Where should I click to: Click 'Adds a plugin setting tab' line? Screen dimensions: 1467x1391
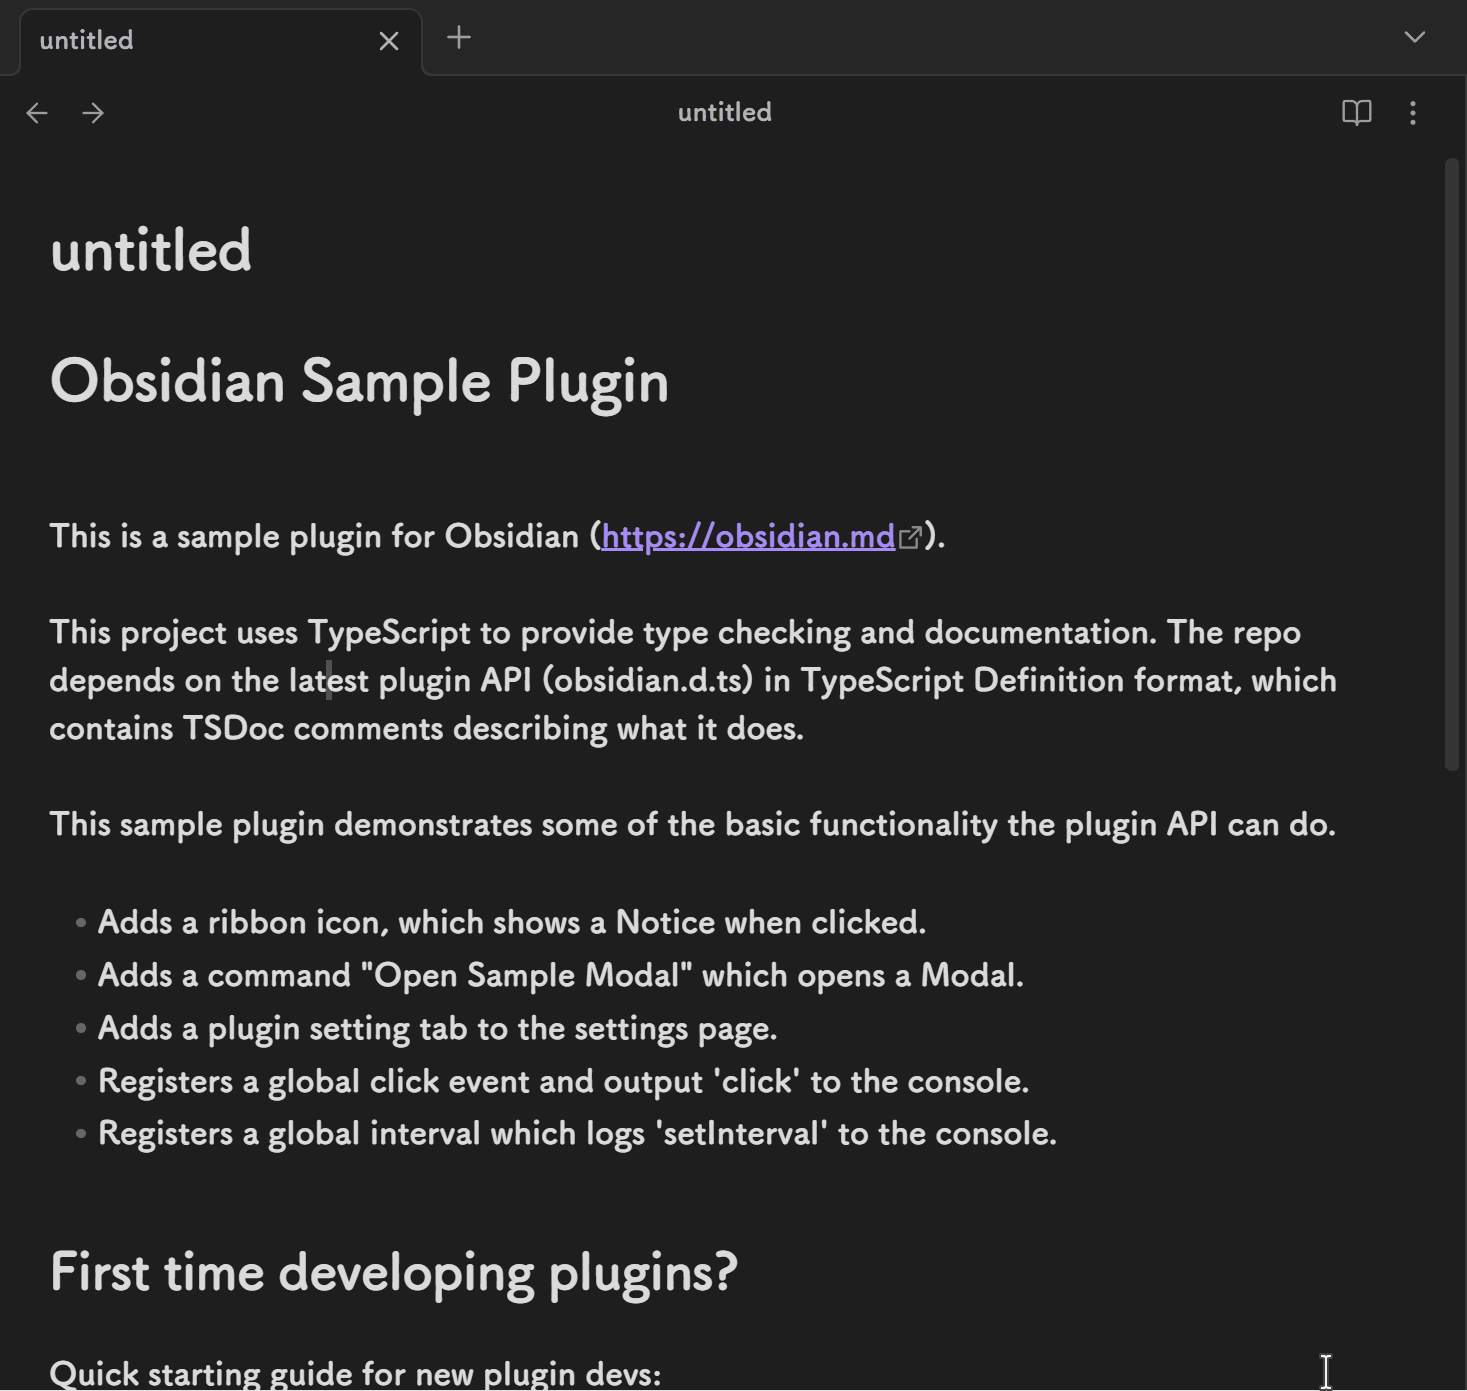pos(438,1028)
